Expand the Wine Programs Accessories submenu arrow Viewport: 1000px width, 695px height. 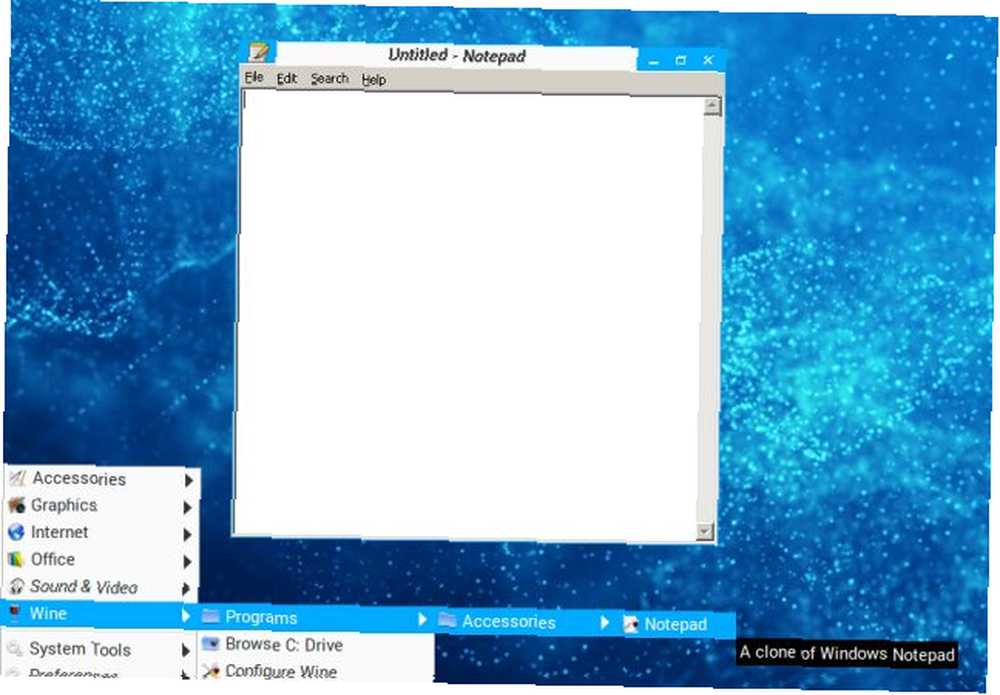tap(605, 622)
